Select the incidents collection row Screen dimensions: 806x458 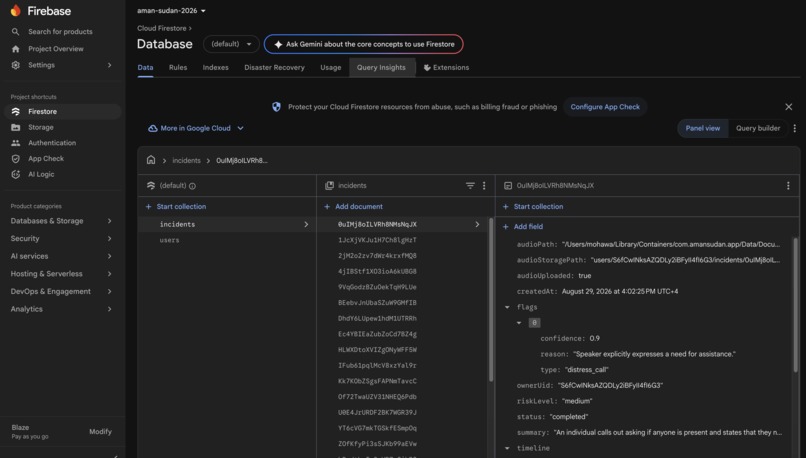click(x=227, y=225)
